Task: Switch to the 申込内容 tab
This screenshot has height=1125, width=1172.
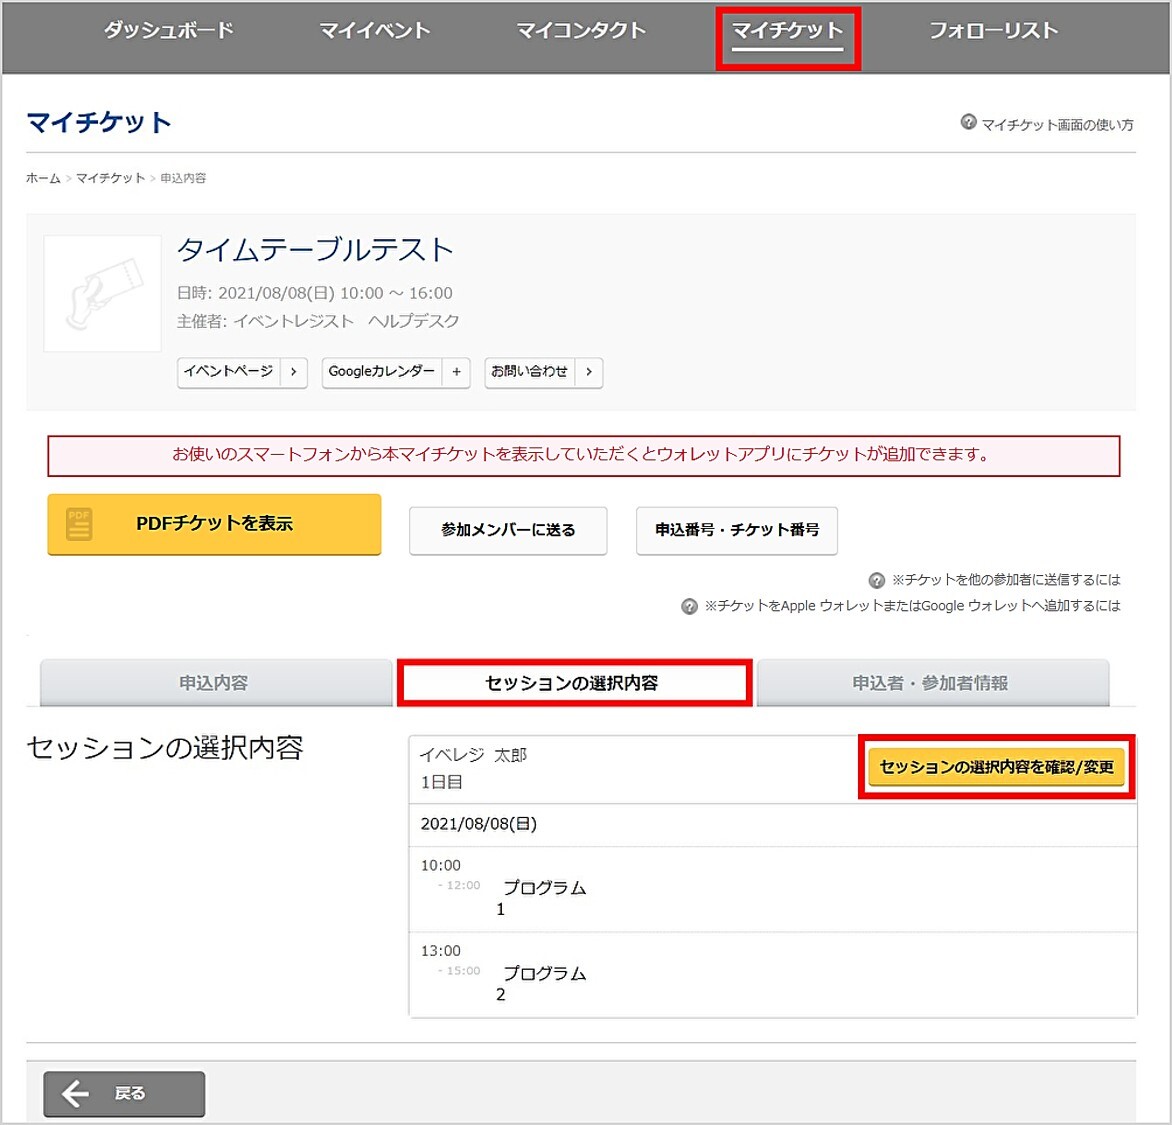Action: [214, 682]
